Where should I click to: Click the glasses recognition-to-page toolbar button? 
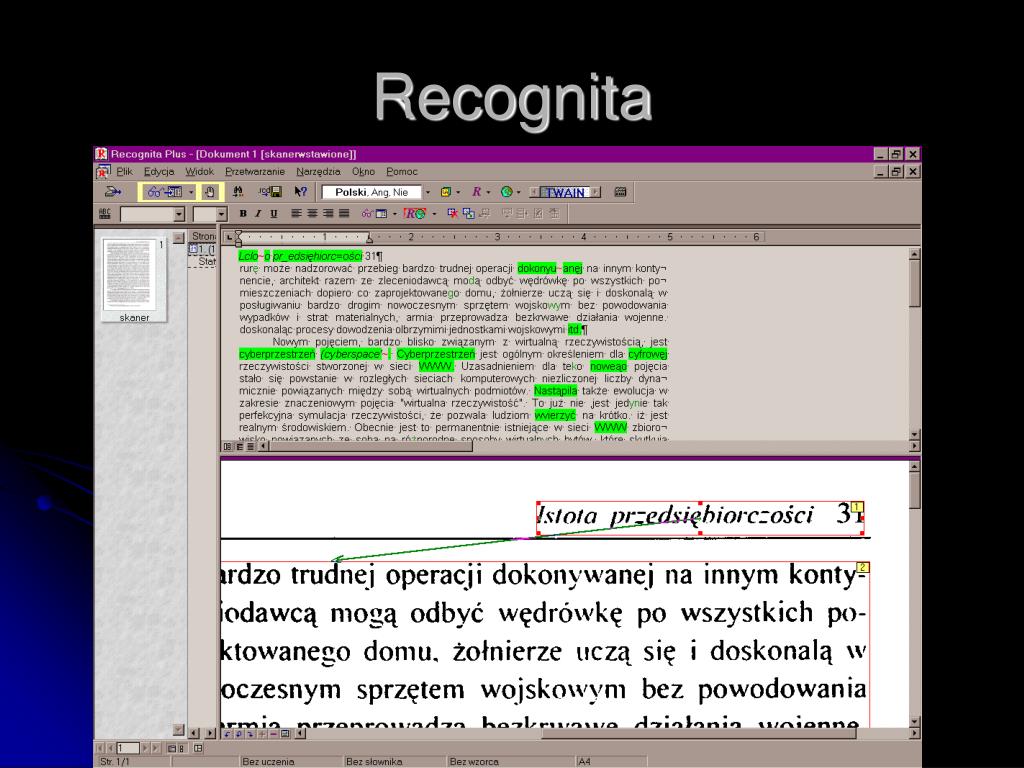tap(164, 192)
